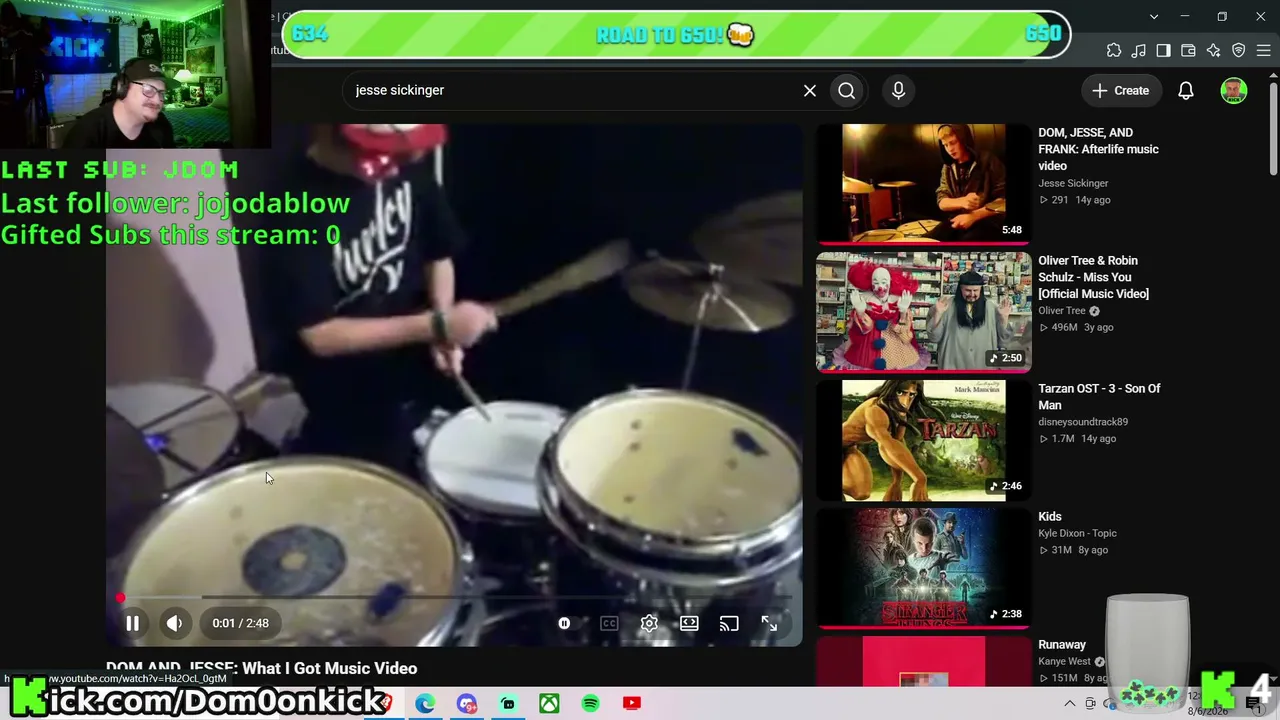Image resolution: width=1280 pixels, height=720 pixels.
Task: Open the Tarzan video thumbnail
Action: click(924, 440)
